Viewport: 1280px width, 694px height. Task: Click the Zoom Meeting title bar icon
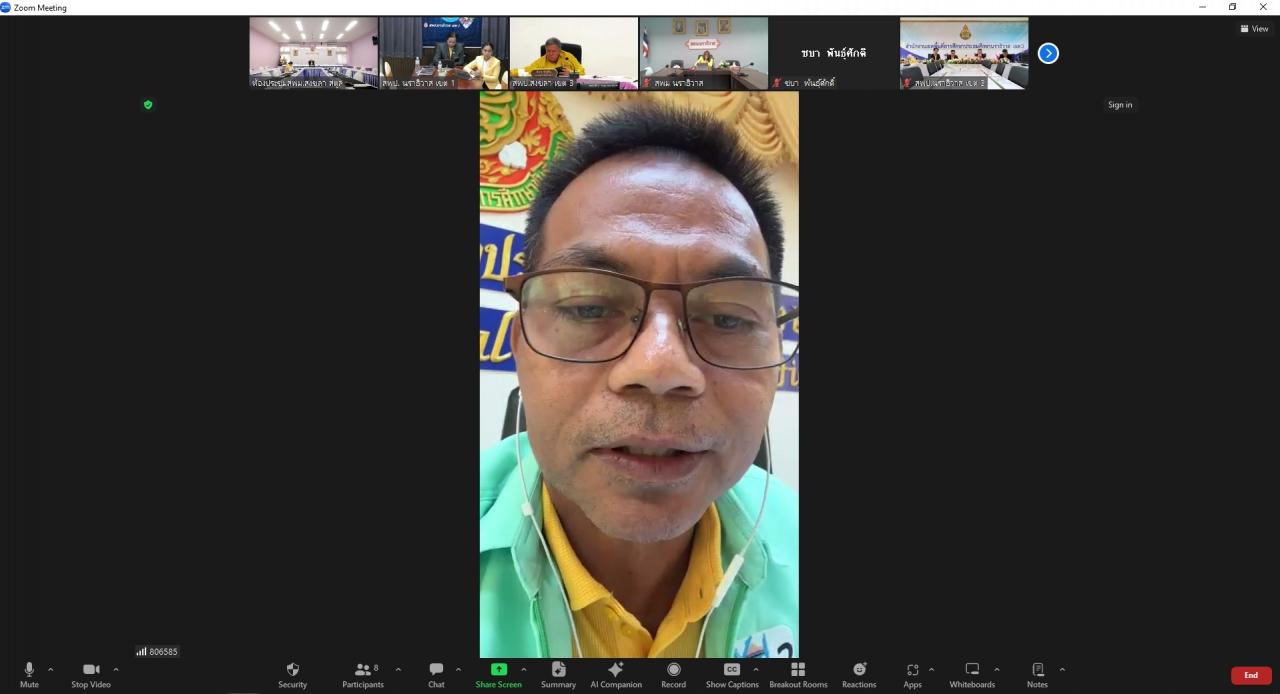(x=6, y=7)
